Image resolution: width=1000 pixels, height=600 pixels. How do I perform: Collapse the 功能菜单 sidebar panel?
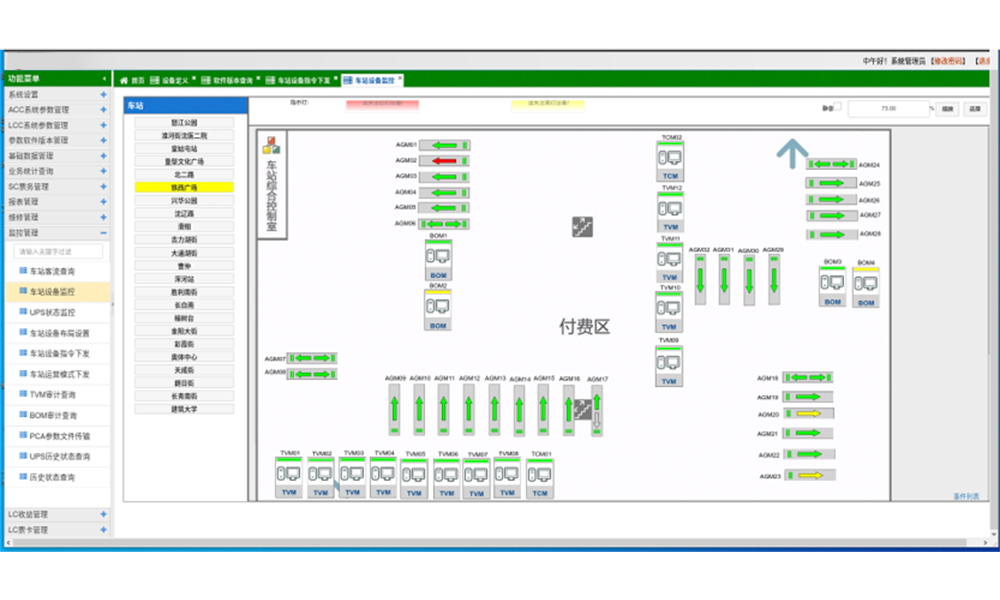[x=104, y=78]
